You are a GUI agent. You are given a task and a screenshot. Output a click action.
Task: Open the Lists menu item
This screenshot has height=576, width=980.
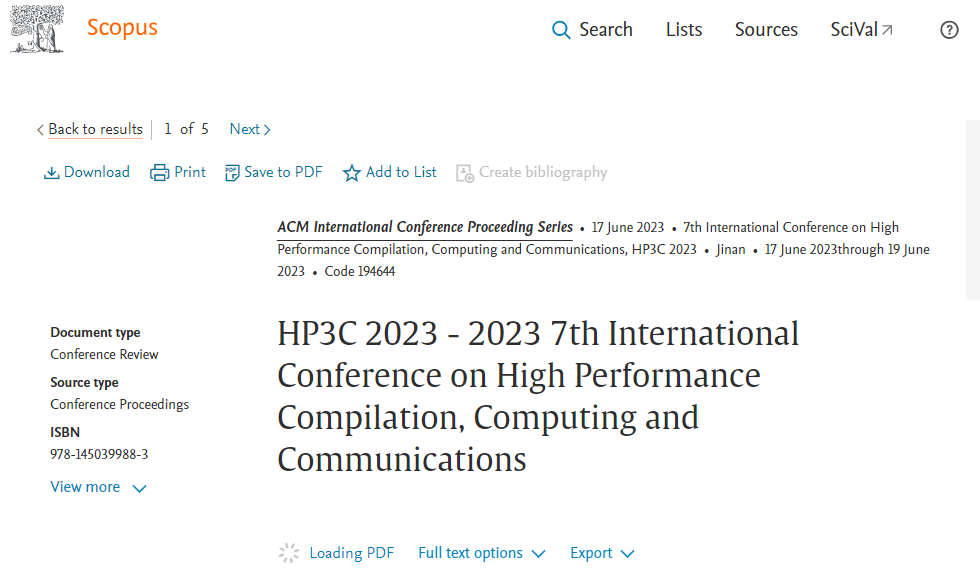pos(684,30)
